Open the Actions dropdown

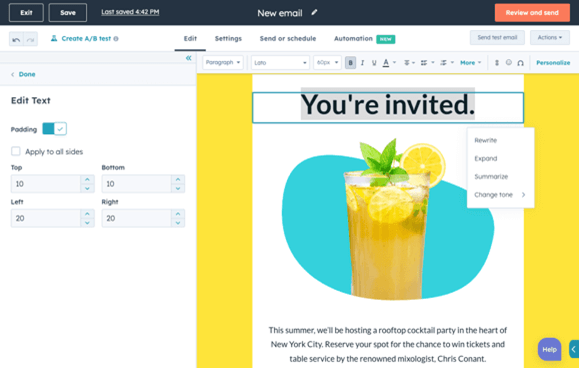(550, 38)
